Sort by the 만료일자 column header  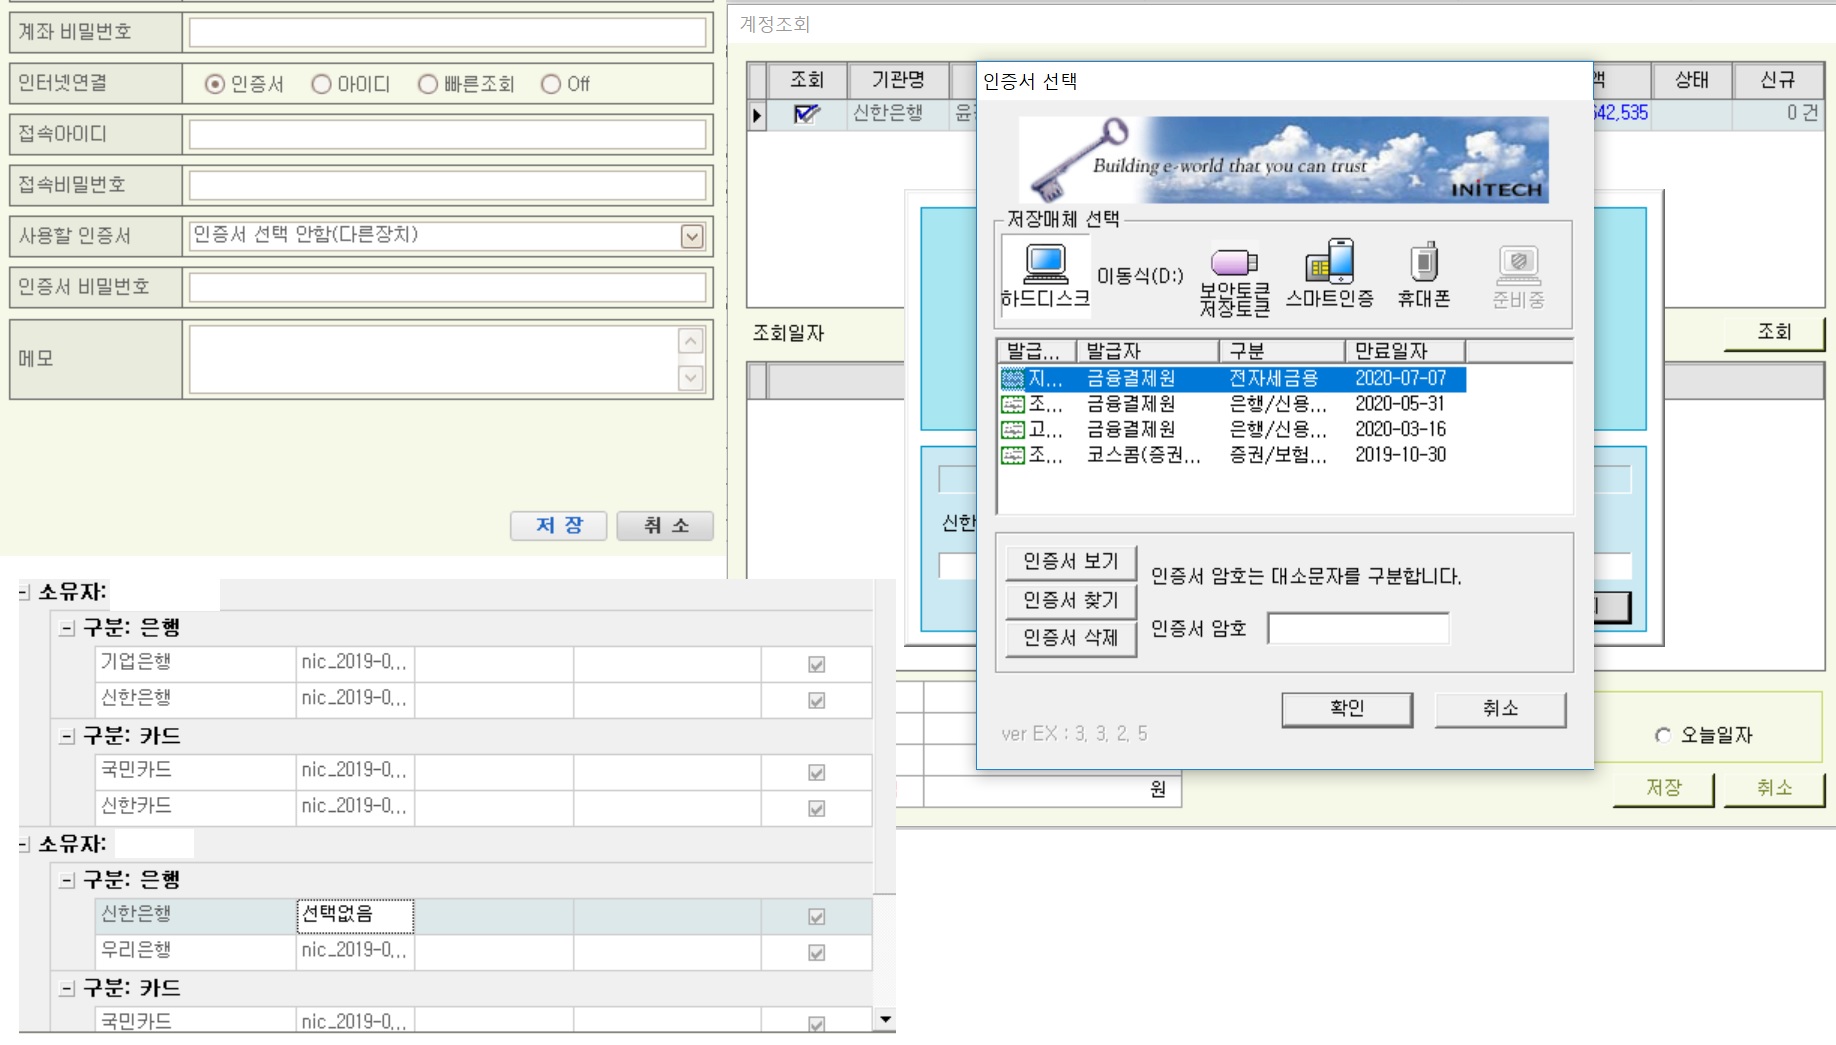[1404, 351]
